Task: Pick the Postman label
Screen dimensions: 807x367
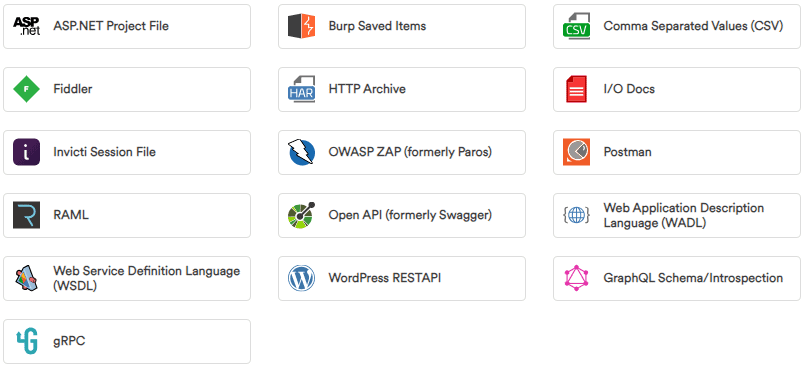Action: (627, 152)
